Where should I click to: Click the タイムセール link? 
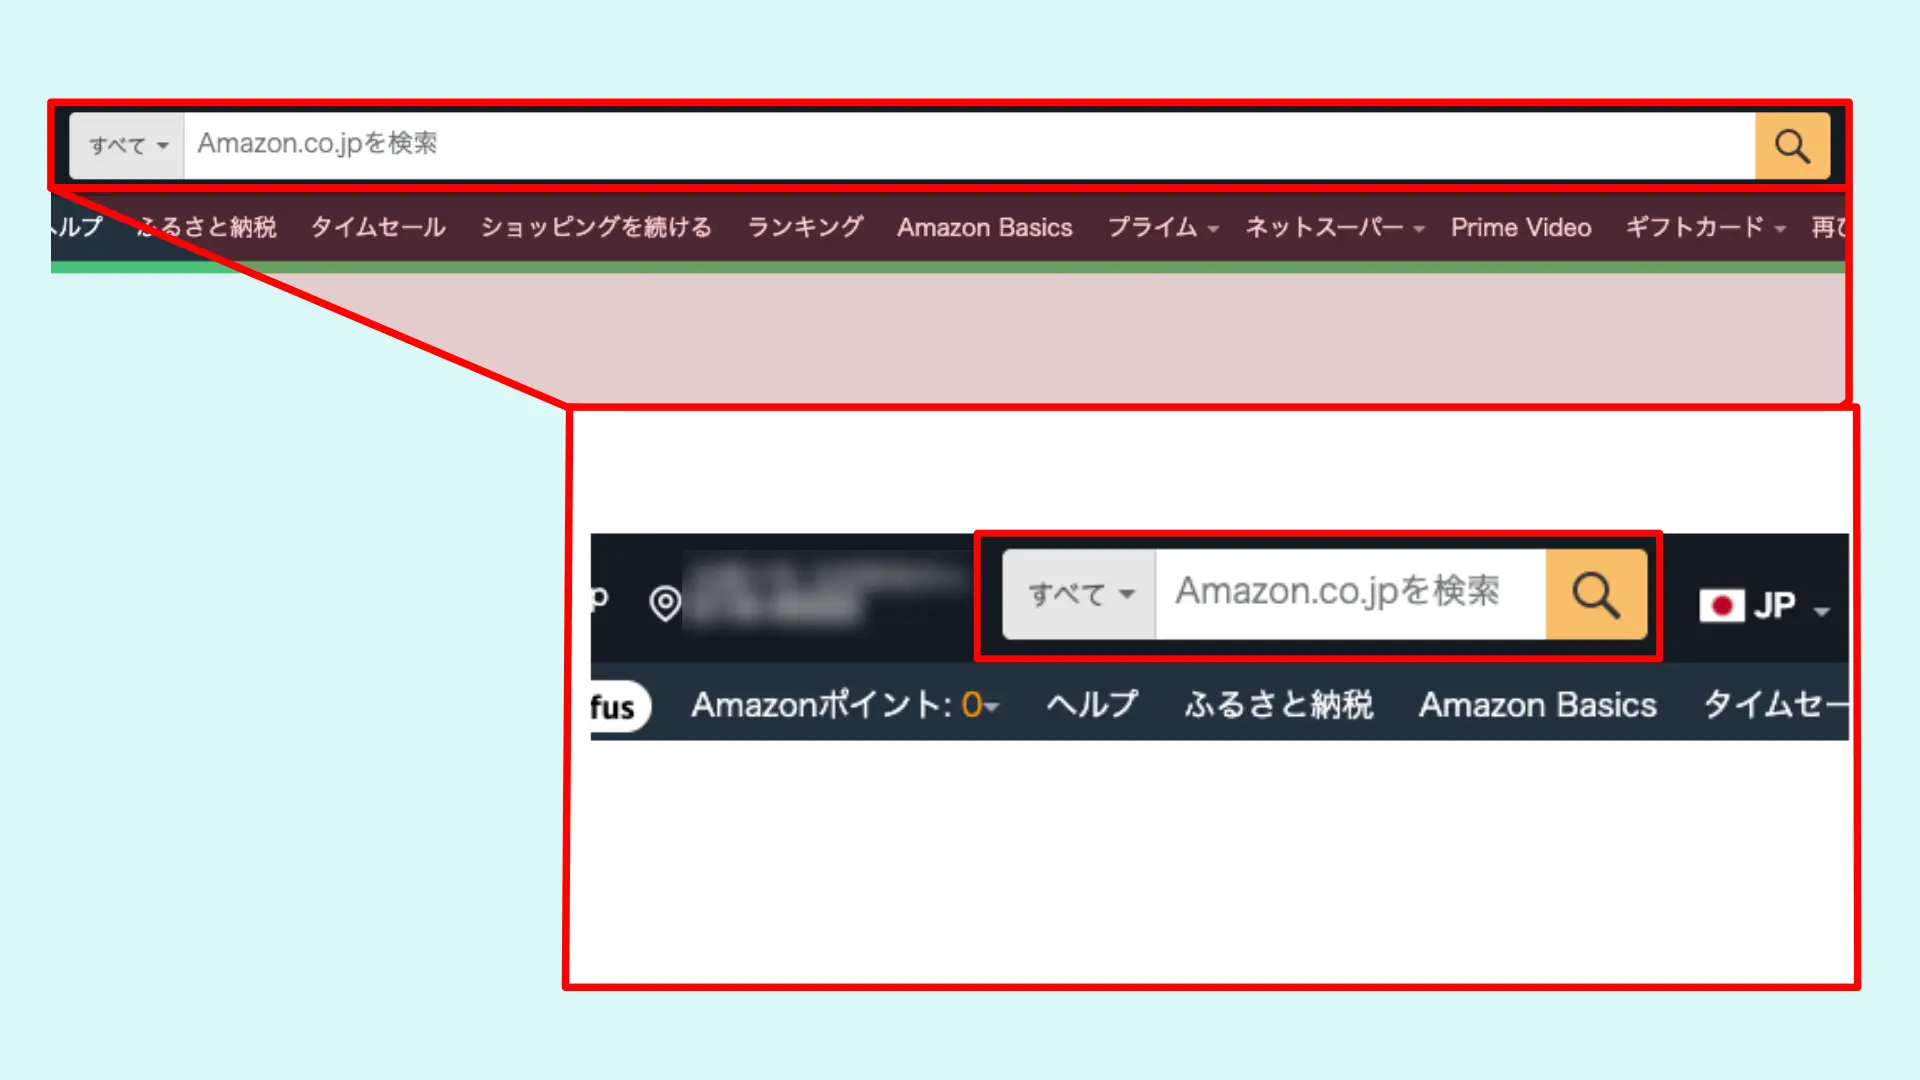[x=377, y=227]
